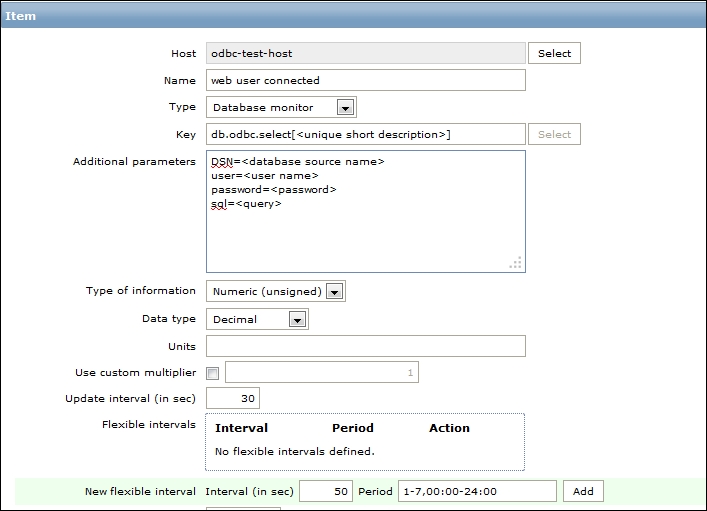Toggle the Use custom multiplier checkbox
Image resolution: width=707 pixels, height=511 pixels.
click(x=212, y=373)
